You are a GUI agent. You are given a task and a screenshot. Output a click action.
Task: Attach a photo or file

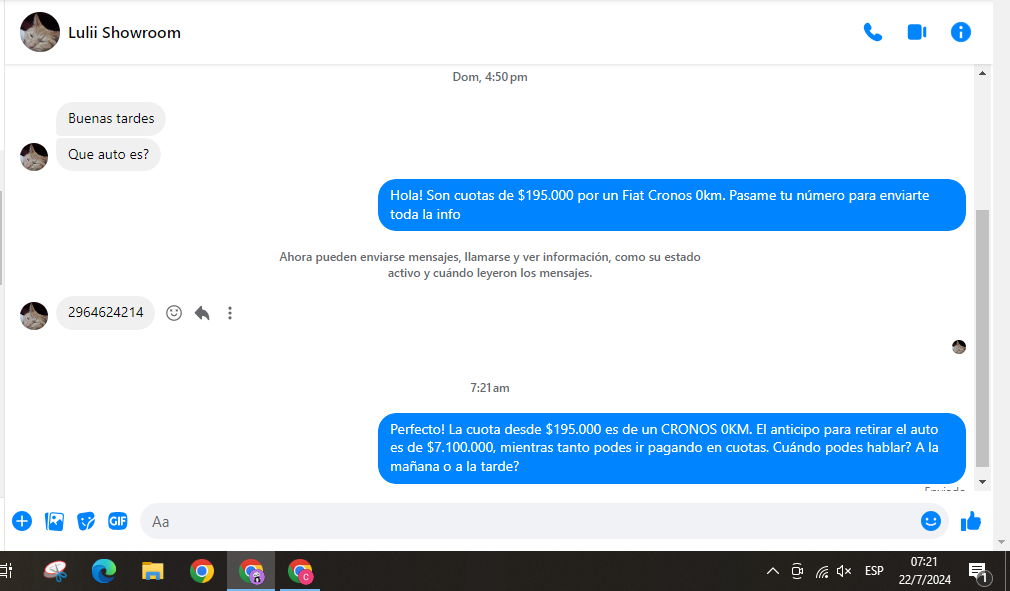point(54,521)
